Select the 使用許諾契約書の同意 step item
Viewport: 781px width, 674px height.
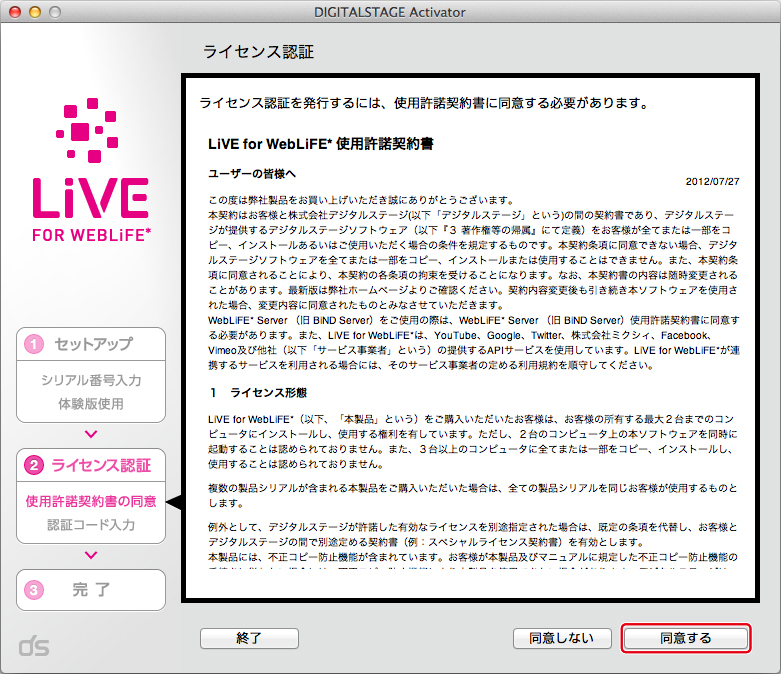[x=91, y=501]
